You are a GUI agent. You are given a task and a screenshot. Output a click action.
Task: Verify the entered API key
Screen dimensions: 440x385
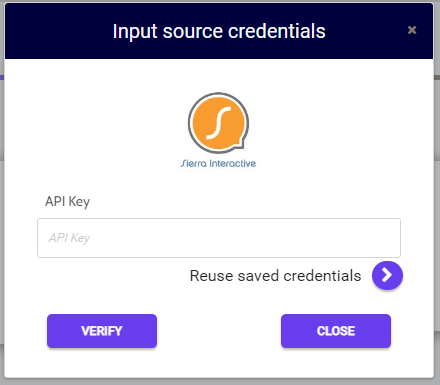click(x=102, y=331)
